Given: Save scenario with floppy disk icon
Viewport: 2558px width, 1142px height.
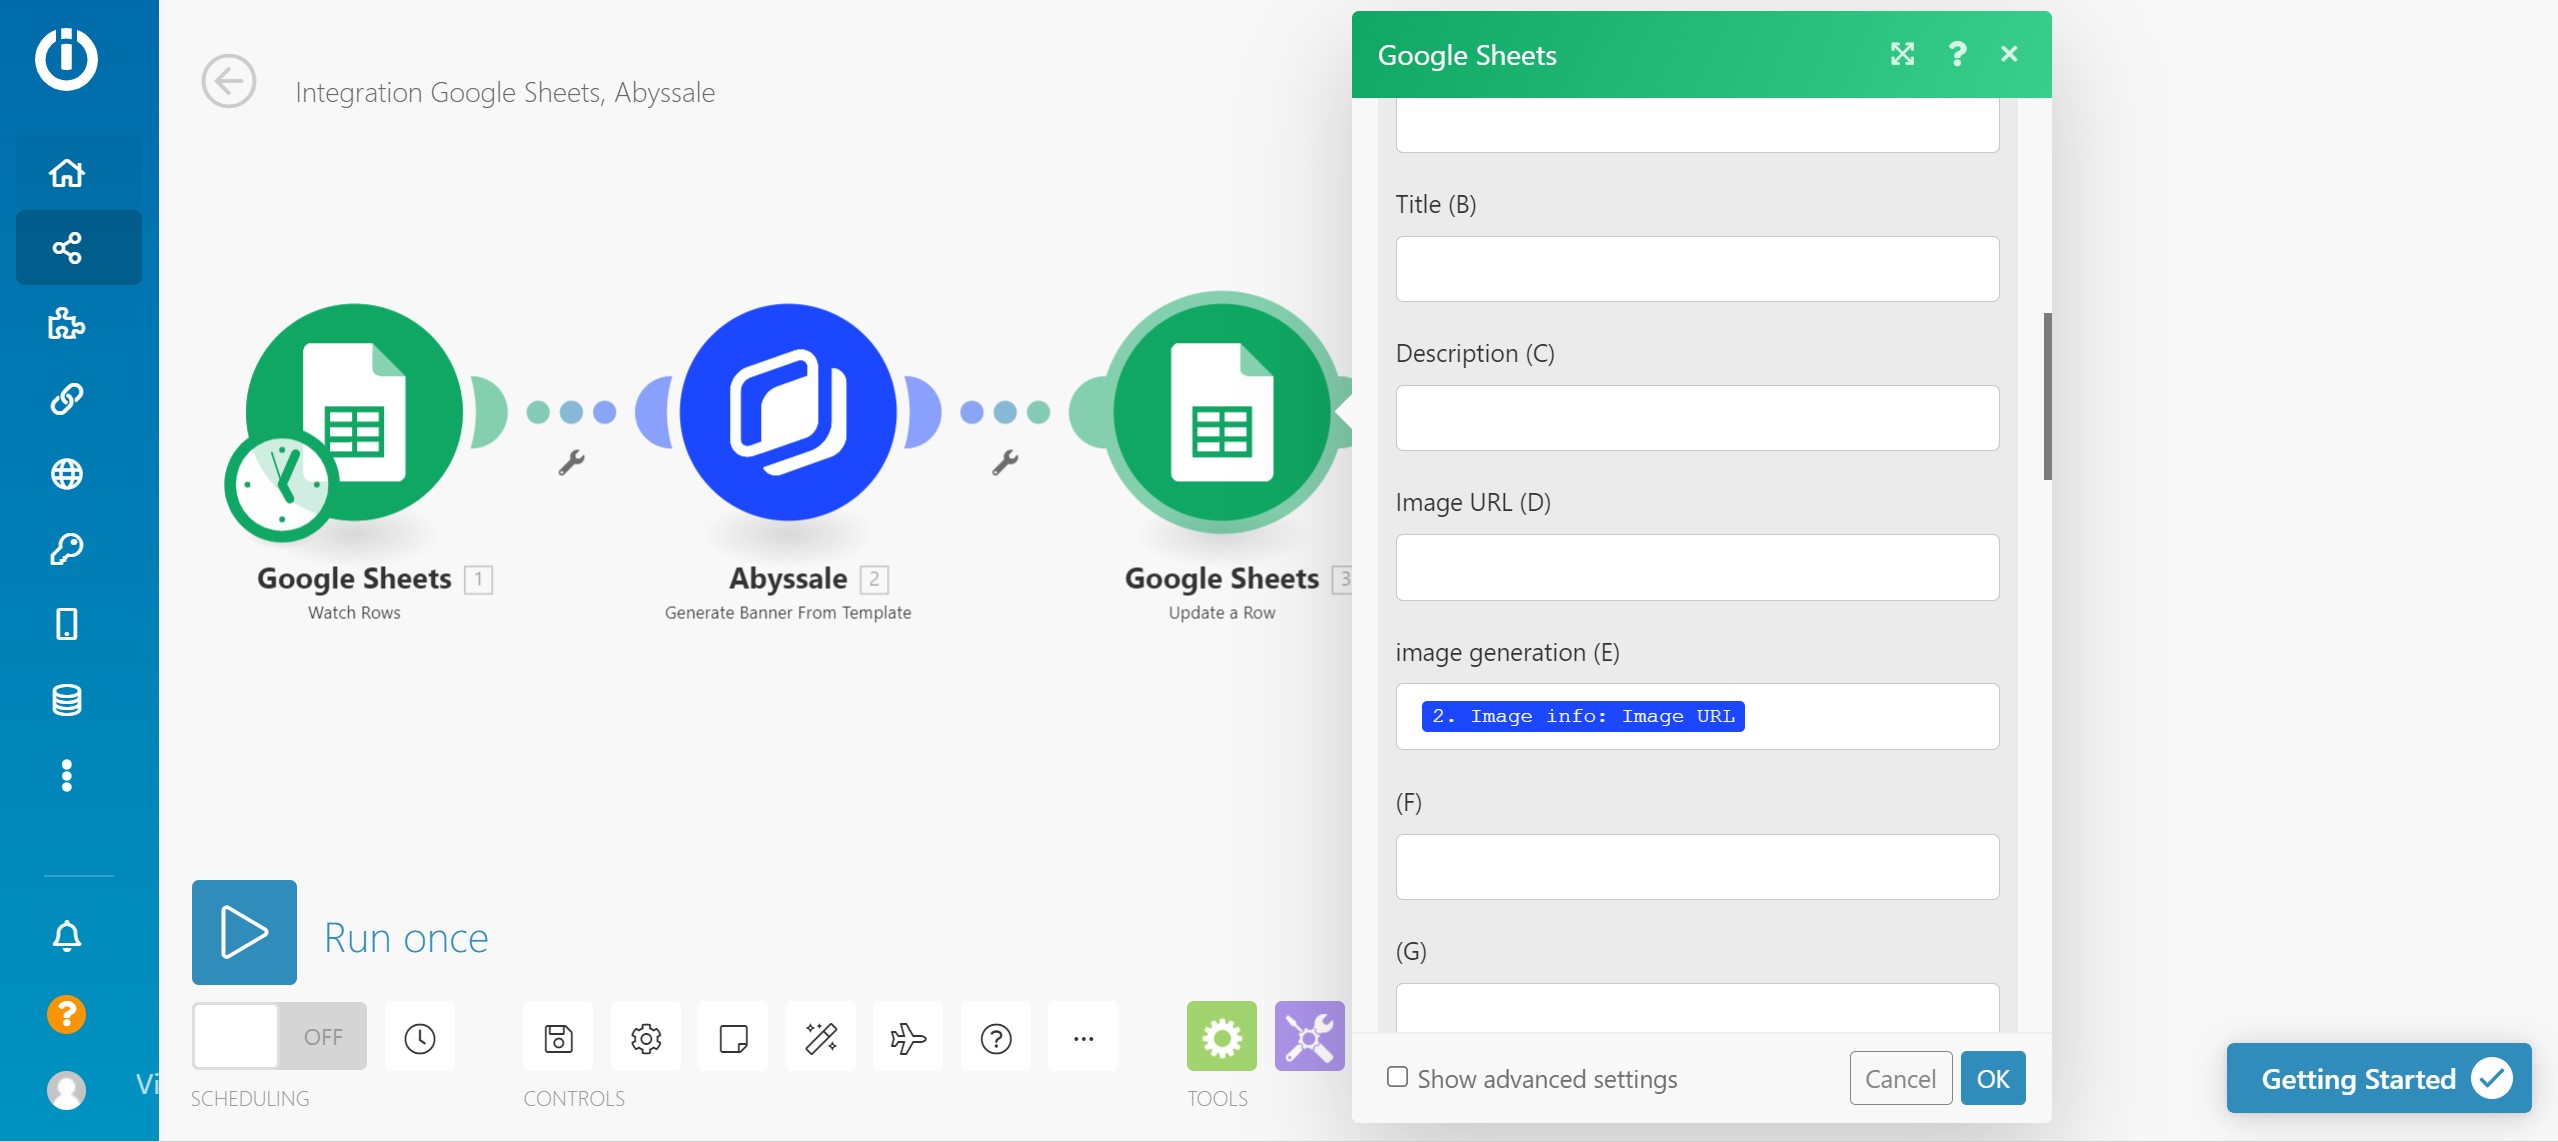Looking at the screenshot, I should click(x=558, y=1038).
